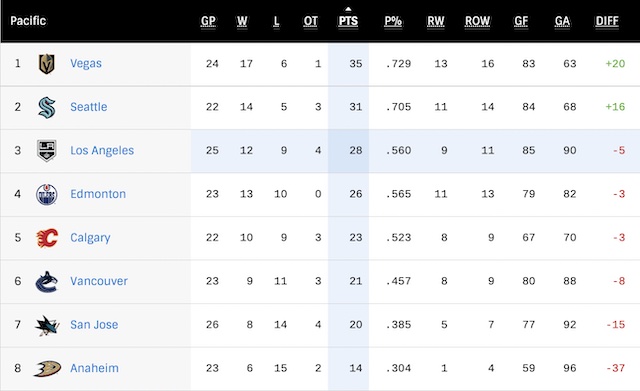Sort by GF goals-for header
This screenshot has height=391, width=640.
point(521,21)
